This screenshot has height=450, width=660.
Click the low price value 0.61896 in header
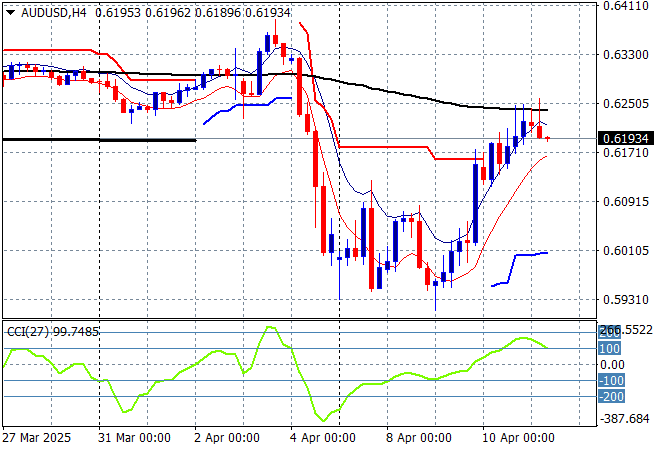click(x=218, y=13)
